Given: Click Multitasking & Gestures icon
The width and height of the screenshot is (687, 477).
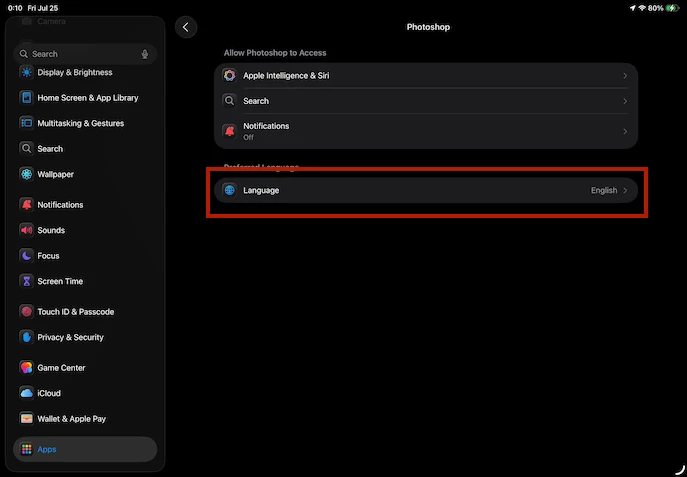Looking at the screenshot, I should pos(26,123).
